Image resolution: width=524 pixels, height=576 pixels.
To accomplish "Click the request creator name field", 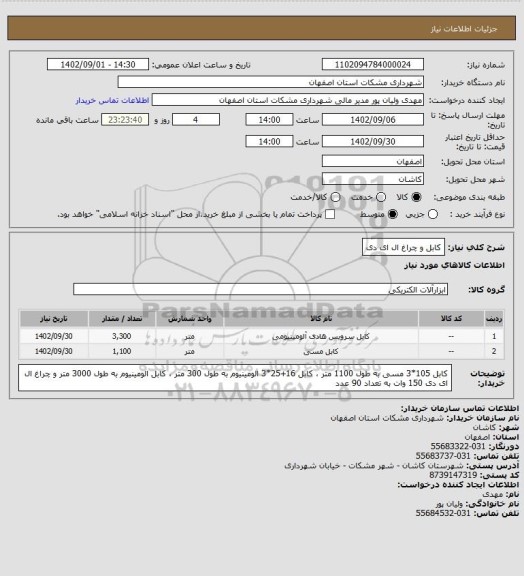I will tap(288, 100).
